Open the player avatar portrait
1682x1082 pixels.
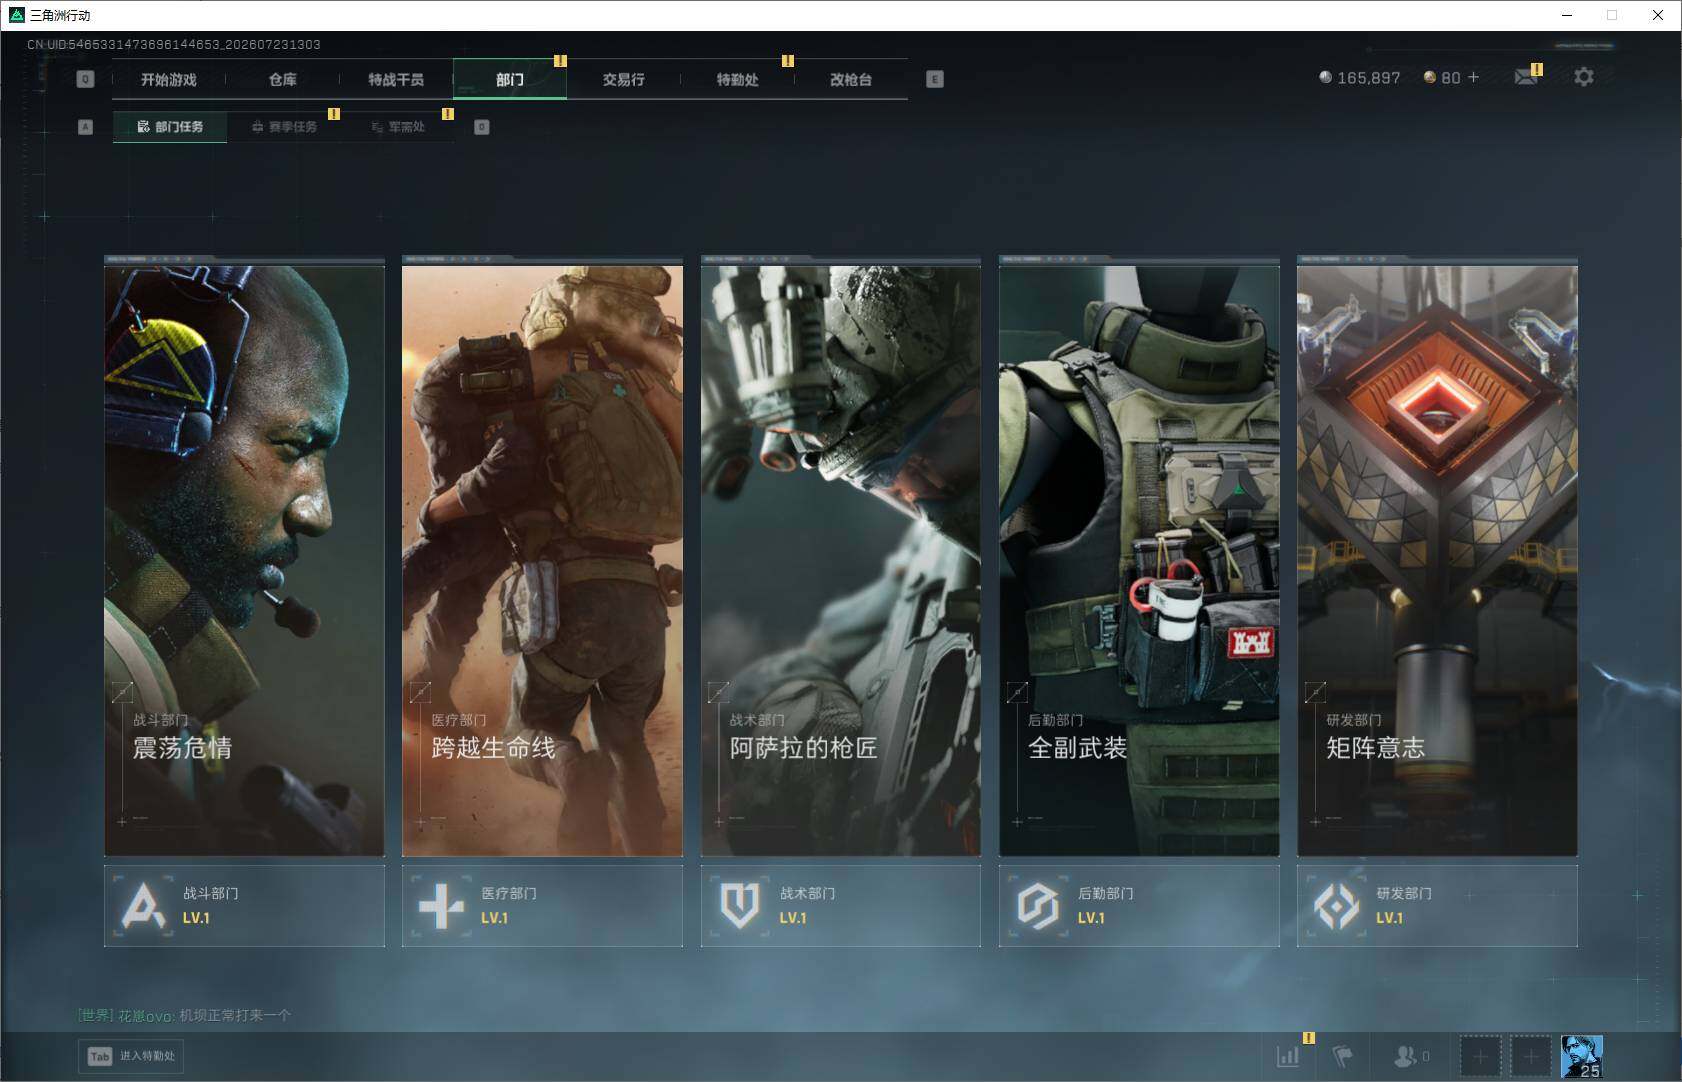pyautogui.click(x=1582, y=1056)
